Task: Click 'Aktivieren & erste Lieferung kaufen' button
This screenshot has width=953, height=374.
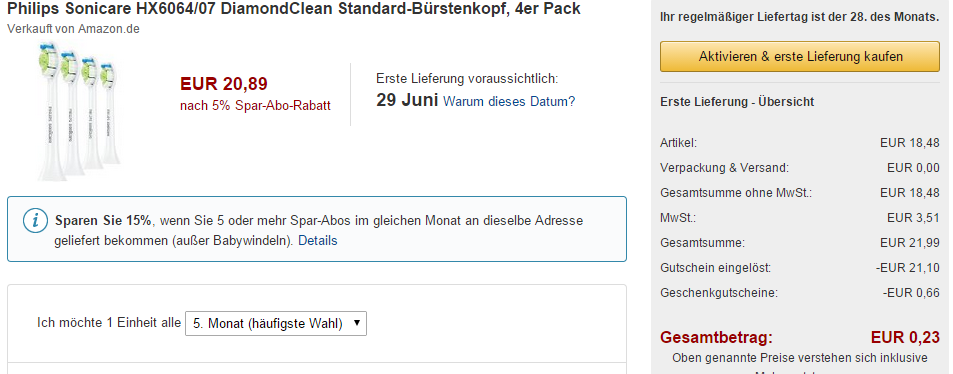Action: (800, 57)
